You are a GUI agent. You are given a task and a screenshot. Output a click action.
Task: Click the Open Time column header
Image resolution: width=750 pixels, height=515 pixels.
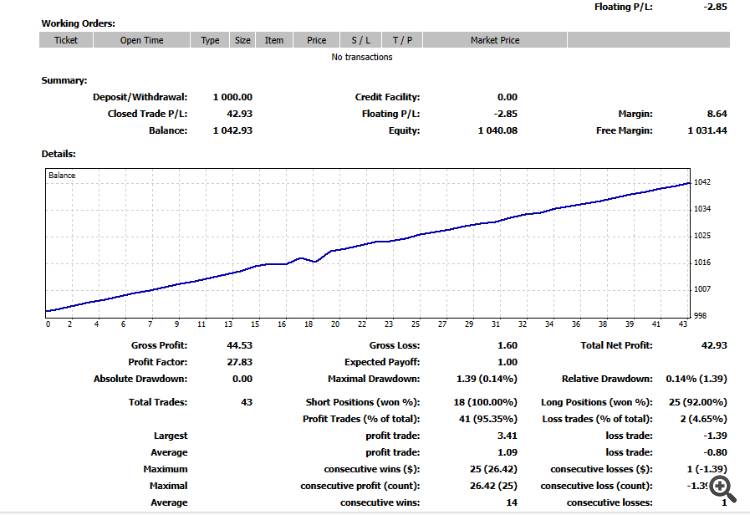pyautogui.click(x=142, y=40)
